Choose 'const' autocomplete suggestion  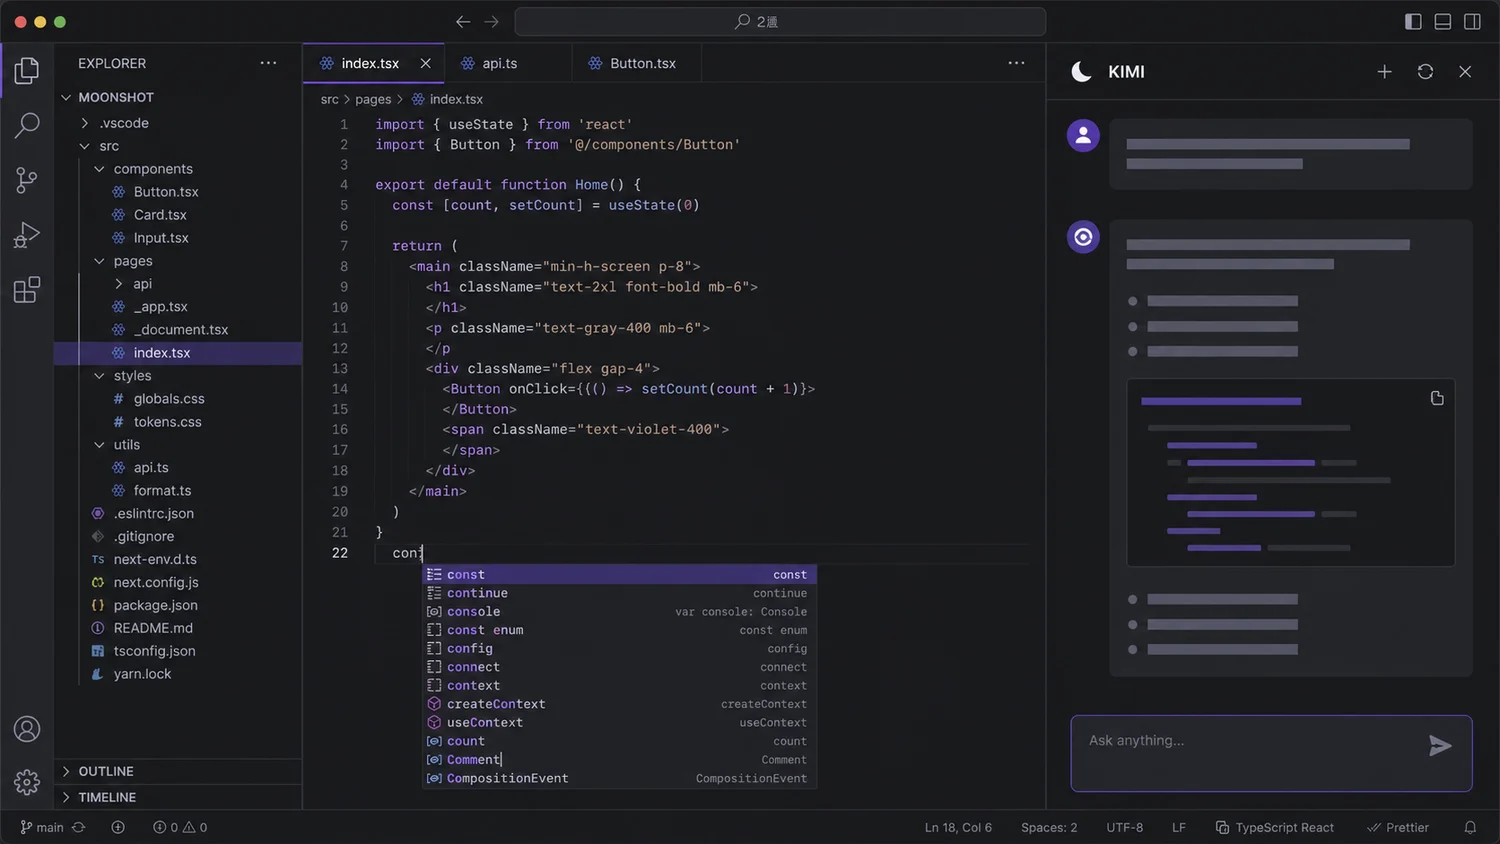[x=620, y=574]
